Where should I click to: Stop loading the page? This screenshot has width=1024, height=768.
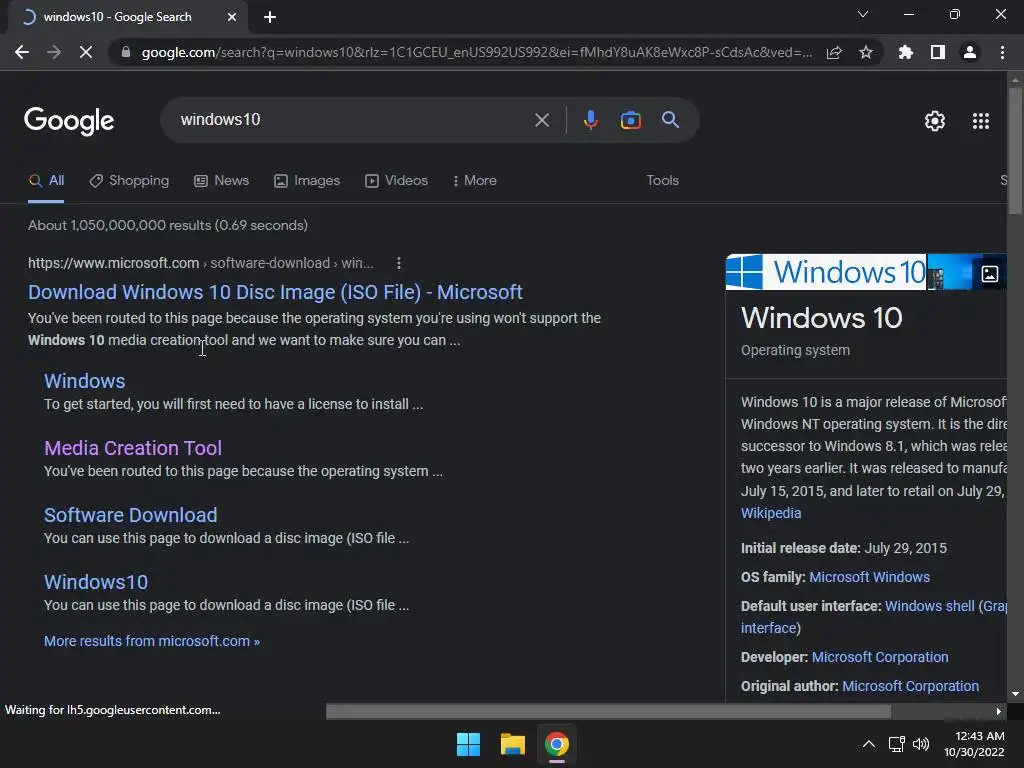(x=86, y=52)
